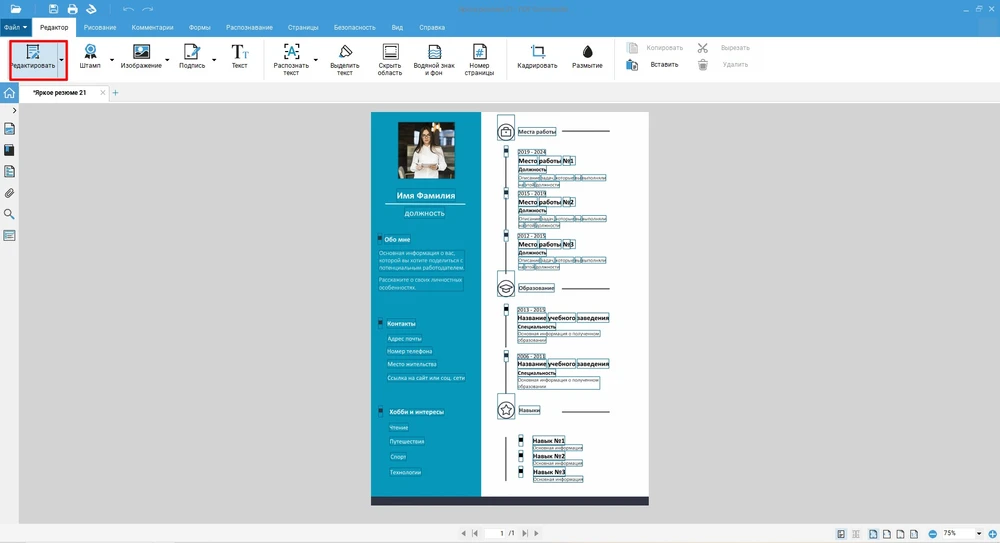Click the Hide area (Скрыть область) tool

tap(390, 59)
